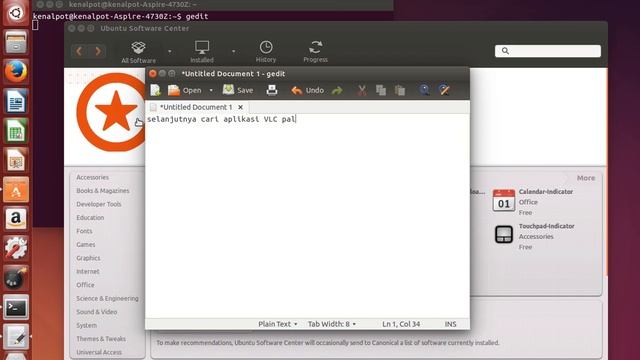Viewport: 640px width, 360px height.
Task: Open System Settings from the launcher
Action: tap(16, 248)
